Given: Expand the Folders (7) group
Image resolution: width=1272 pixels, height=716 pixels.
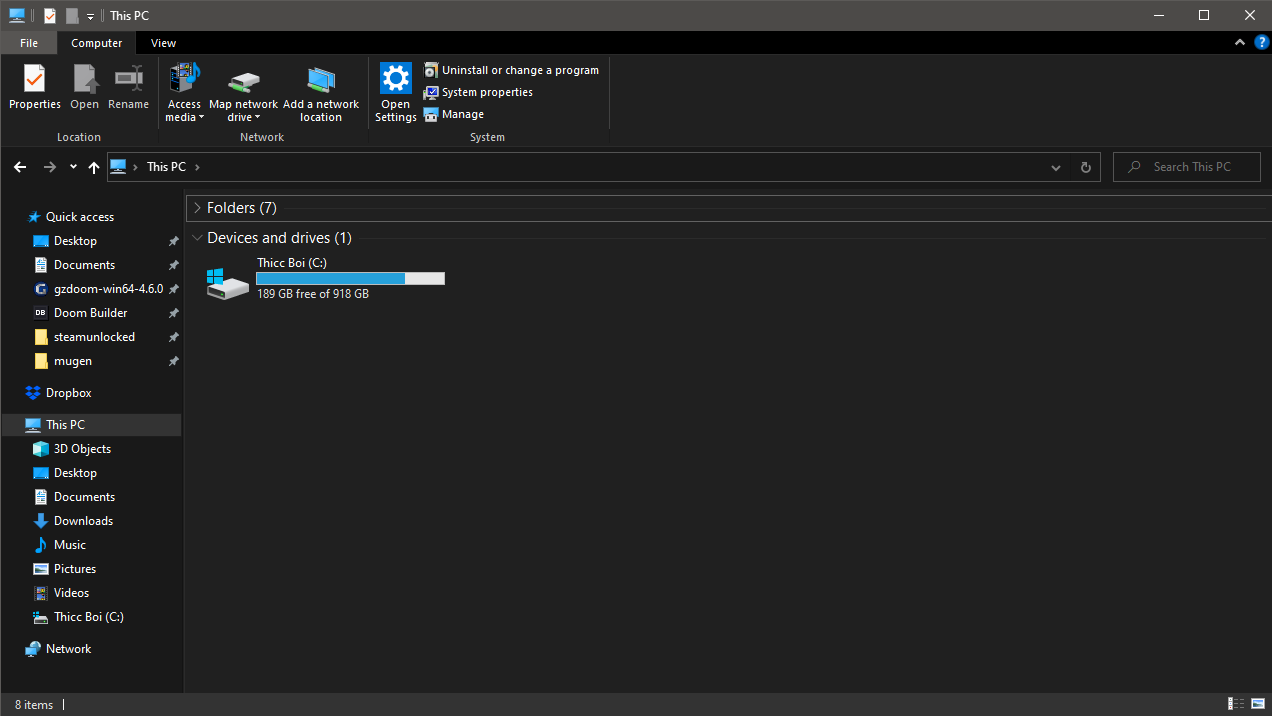Looking at the screenshot, I should (197, 208).
